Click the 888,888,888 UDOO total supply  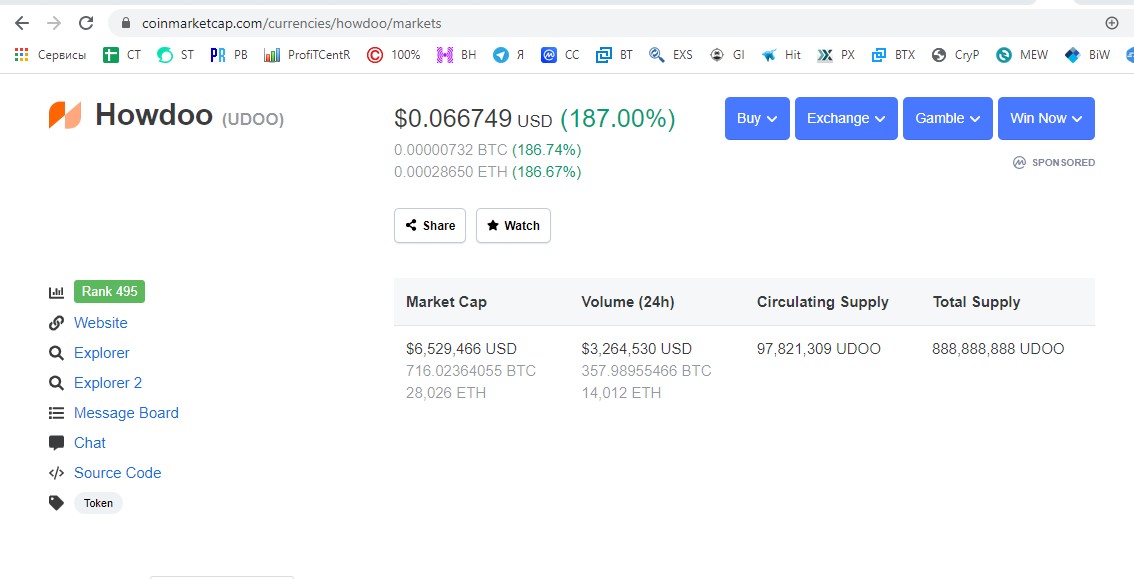click(998, 349)
